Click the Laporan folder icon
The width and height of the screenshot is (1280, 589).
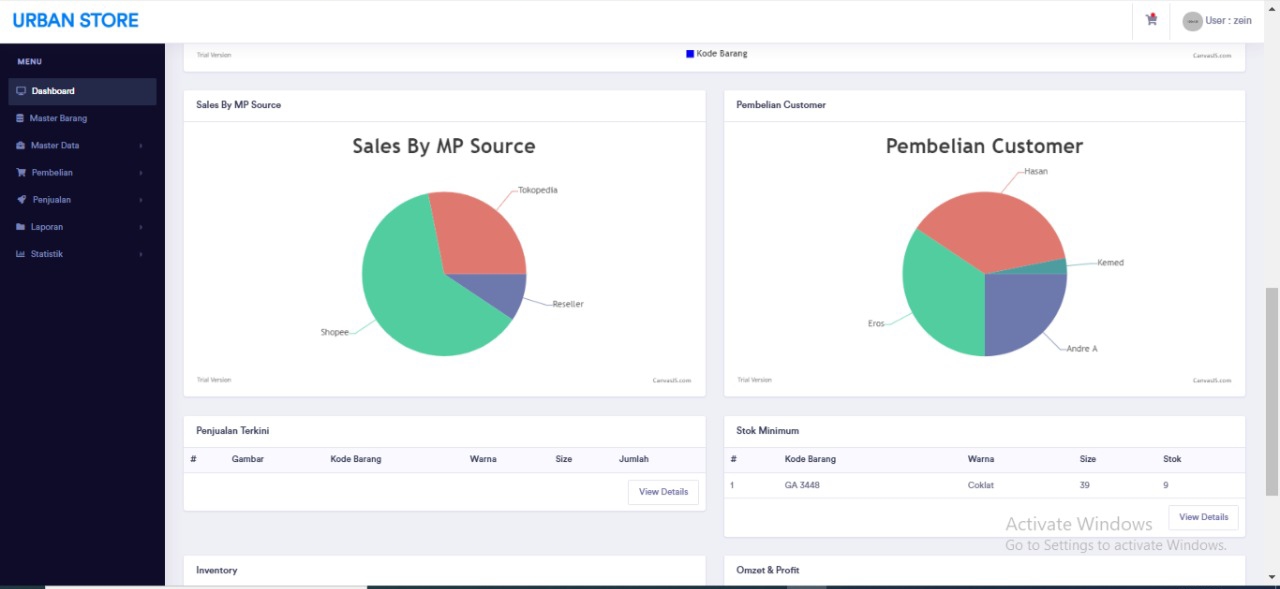(x=21, y=227)
